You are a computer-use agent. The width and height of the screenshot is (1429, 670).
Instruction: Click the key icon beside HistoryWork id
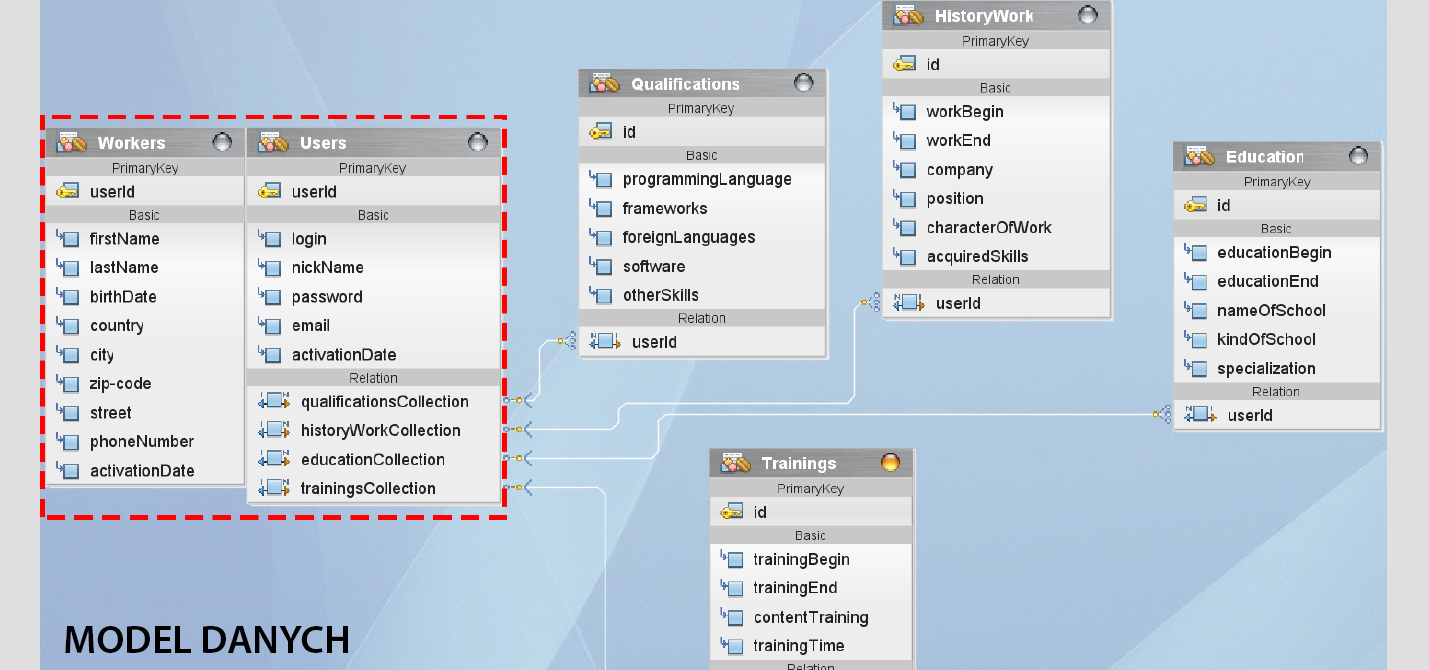point(905,64)
